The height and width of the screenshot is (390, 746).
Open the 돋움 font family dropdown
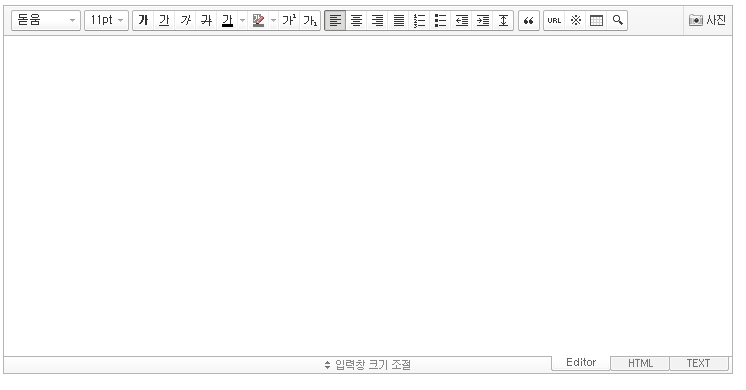click(46, 20)
